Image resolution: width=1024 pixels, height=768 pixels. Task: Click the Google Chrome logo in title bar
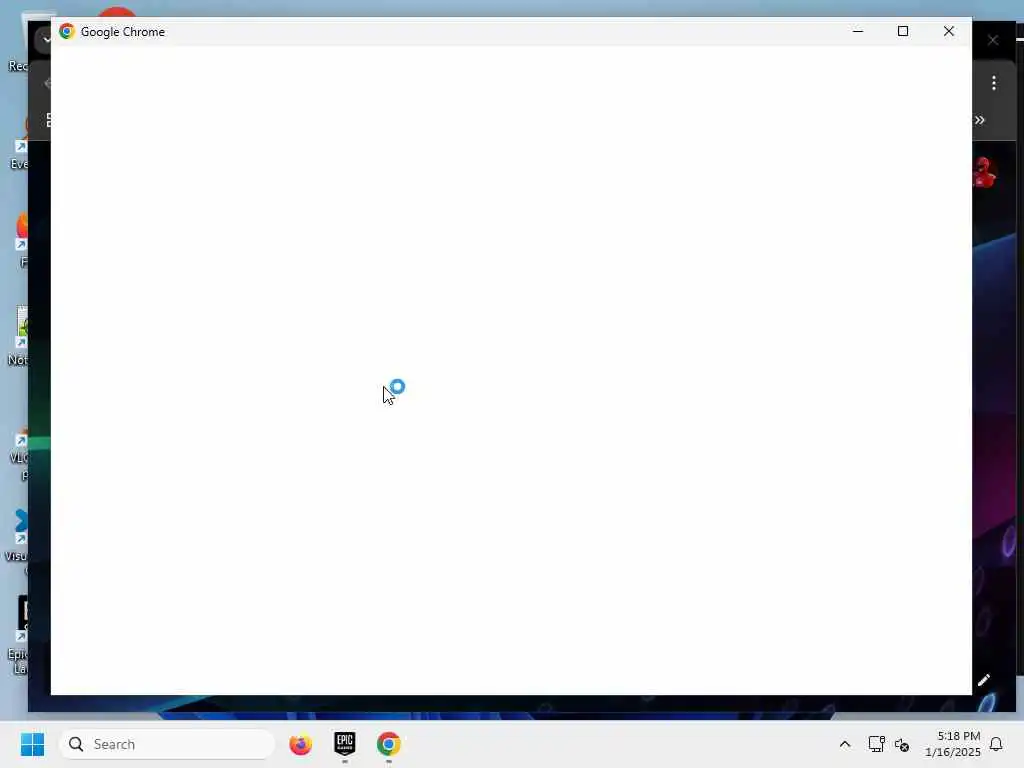[67, 31]
